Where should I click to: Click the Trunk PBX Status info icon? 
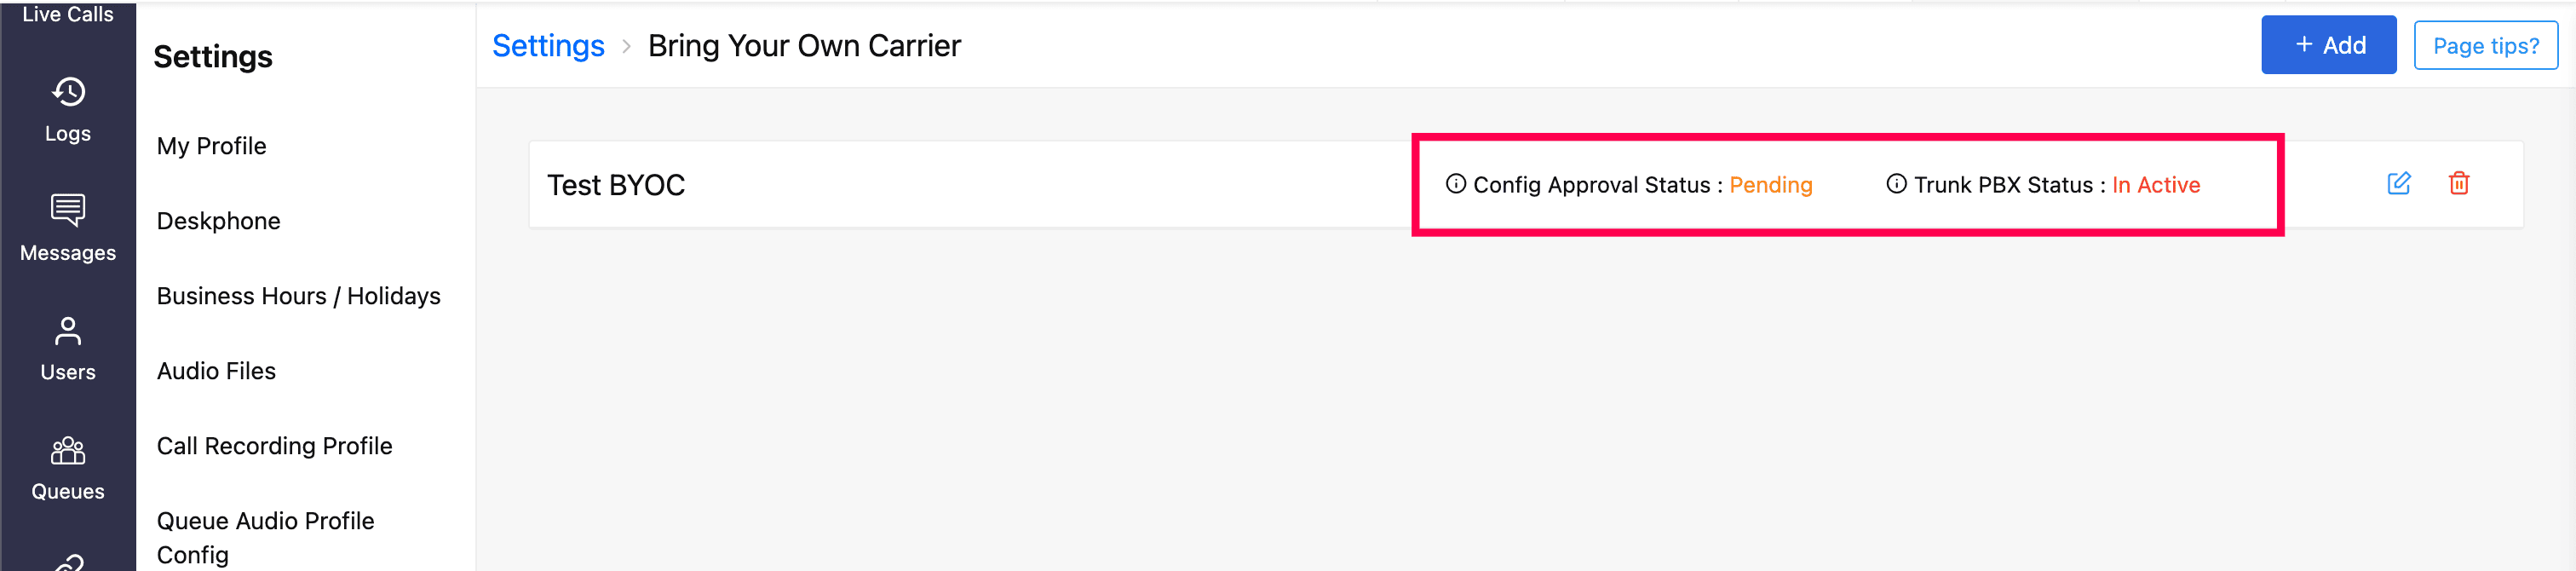(x=1895, y=184)
